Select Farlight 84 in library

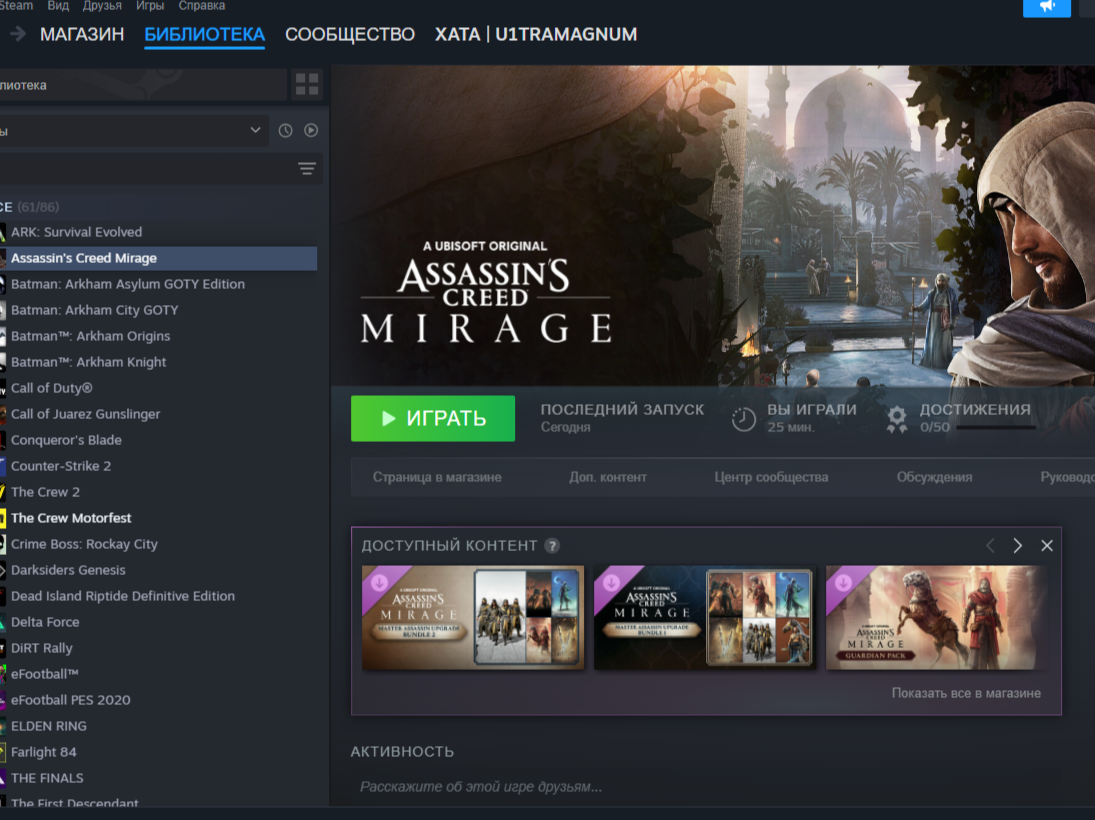coord(159,752)
